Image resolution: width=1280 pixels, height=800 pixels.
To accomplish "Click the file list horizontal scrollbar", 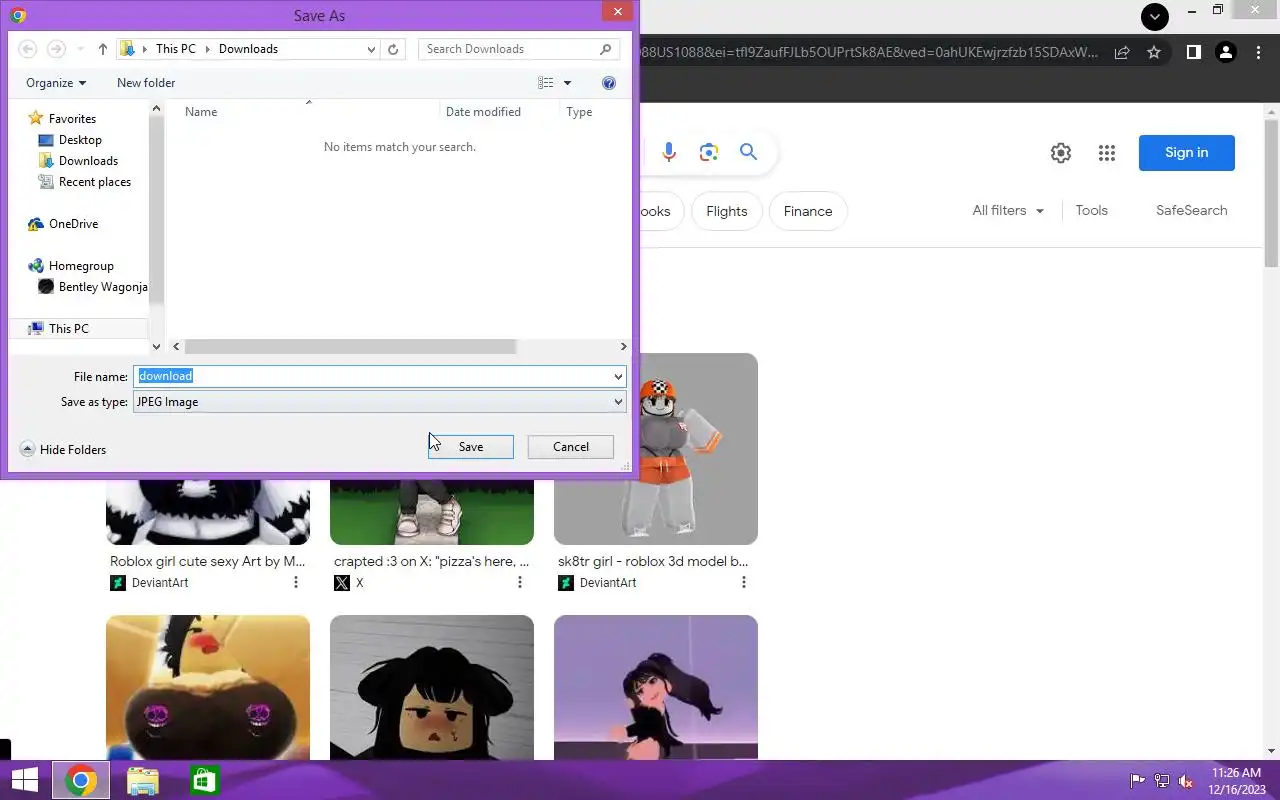I will pos(350,346).
